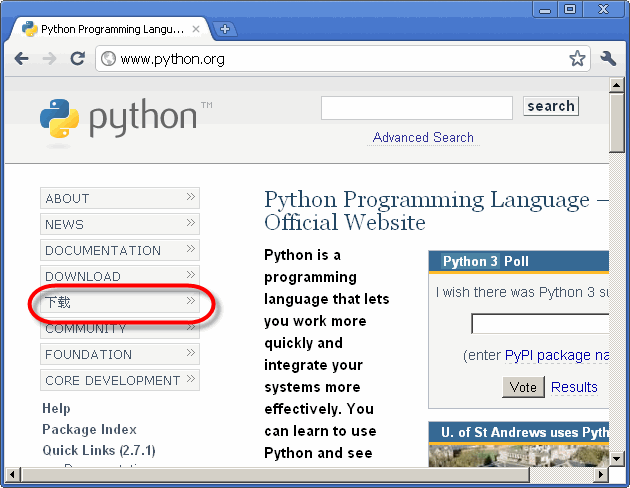This screenshot has width=630, height=488.
Task: Expand the circled 下載 menu entry
Action: pos(190,301)
